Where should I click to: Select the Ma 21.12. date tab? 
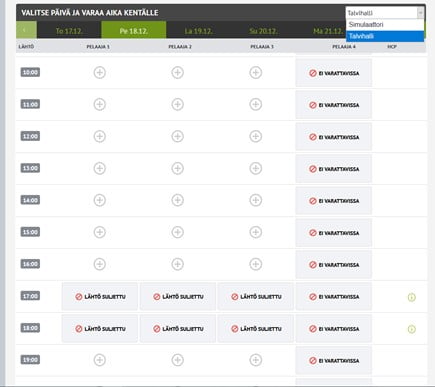tap(328, 31)
